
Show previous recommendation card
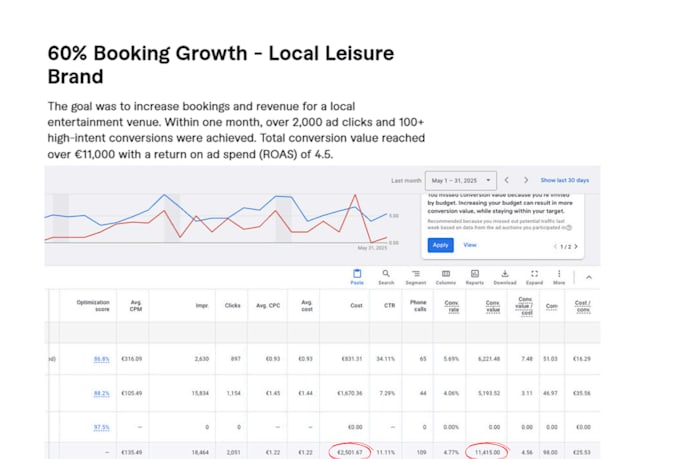[555, 246]
